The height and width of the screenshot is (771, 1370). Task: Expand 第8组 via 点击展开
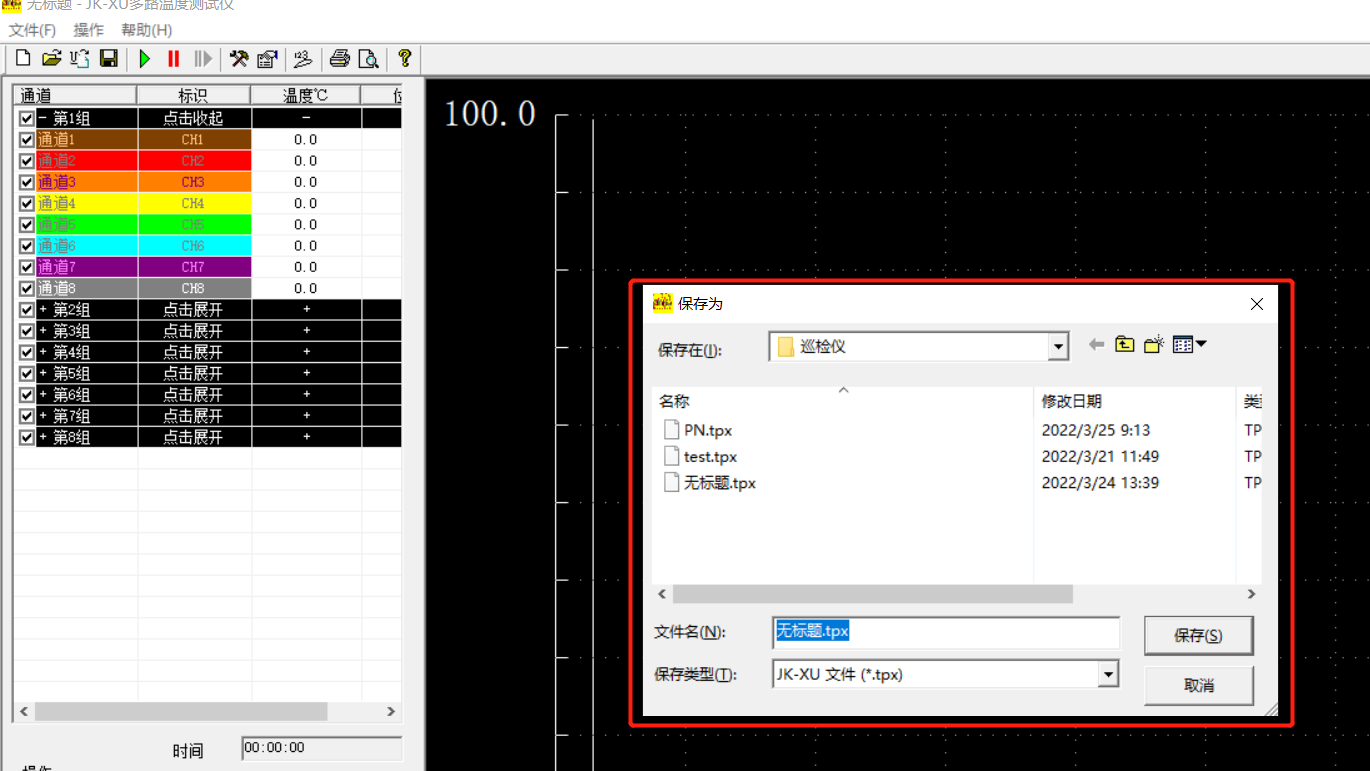[193, 437]
